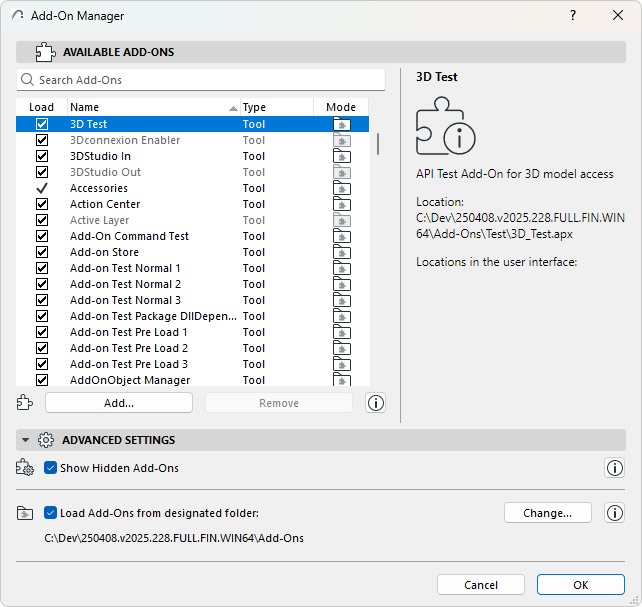The width and height of the screenshot is (642, 607).
Task: Click the gear icon in Advanced Settings header
Action: click(x=45, y=440)
